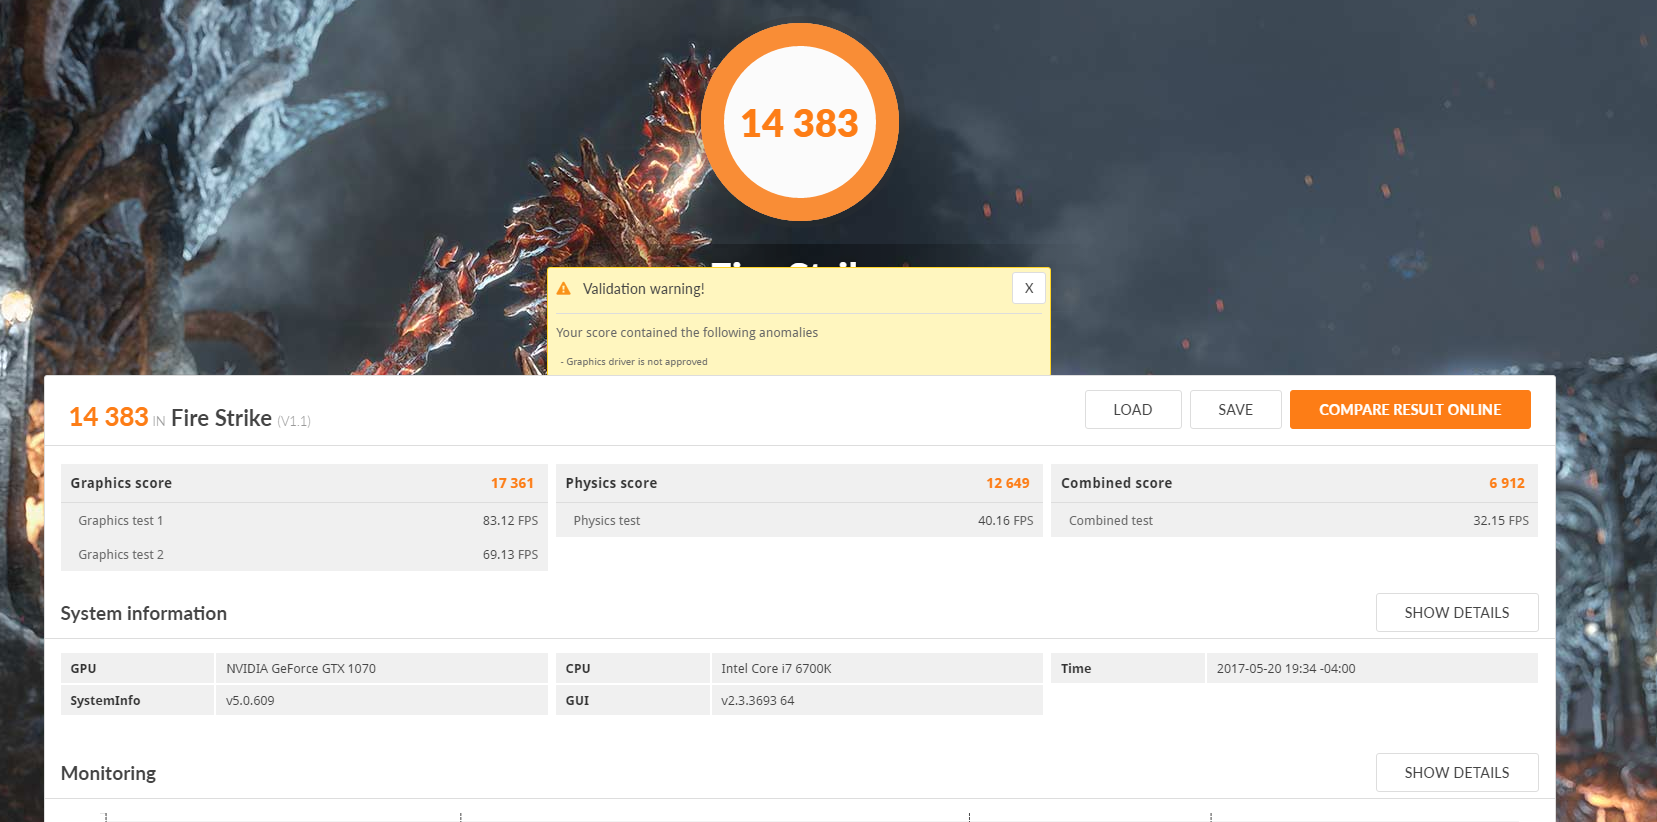Show details for Monitoring
The width and height of the screenshot is (1657, 822).
(x=1457, y=773)
